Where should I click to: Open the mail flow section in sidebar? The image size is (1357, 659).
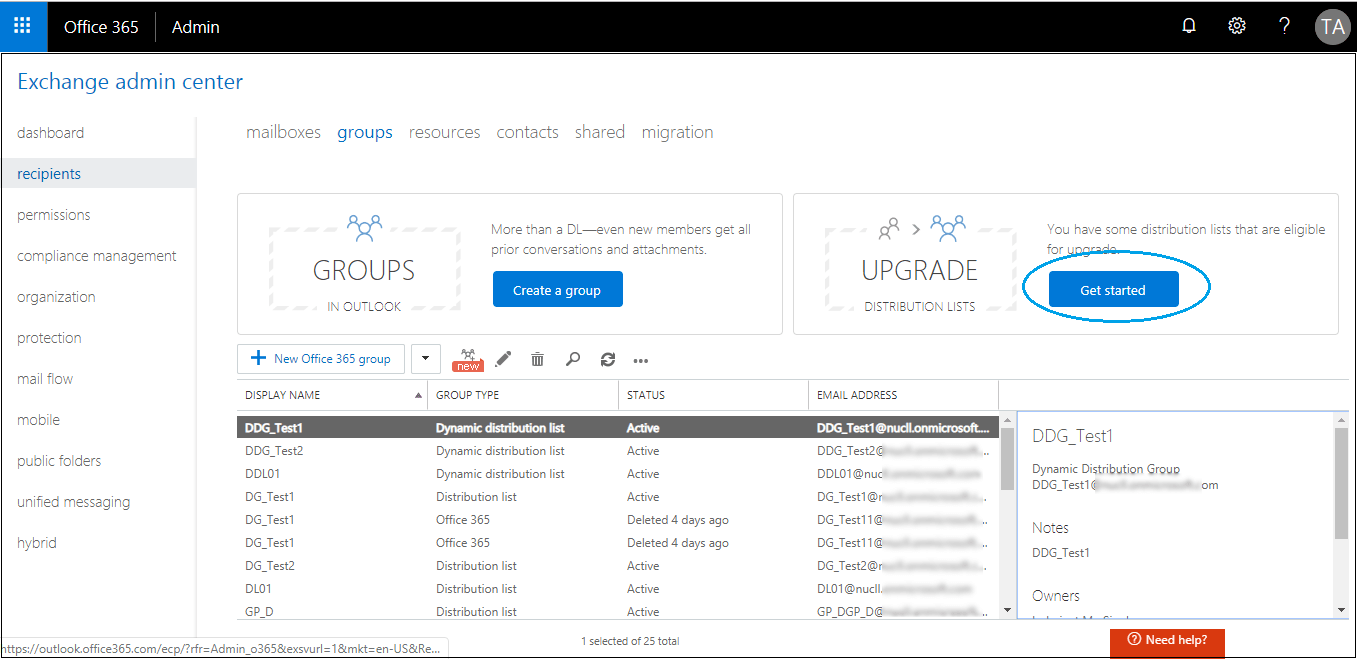click(45, 379)
